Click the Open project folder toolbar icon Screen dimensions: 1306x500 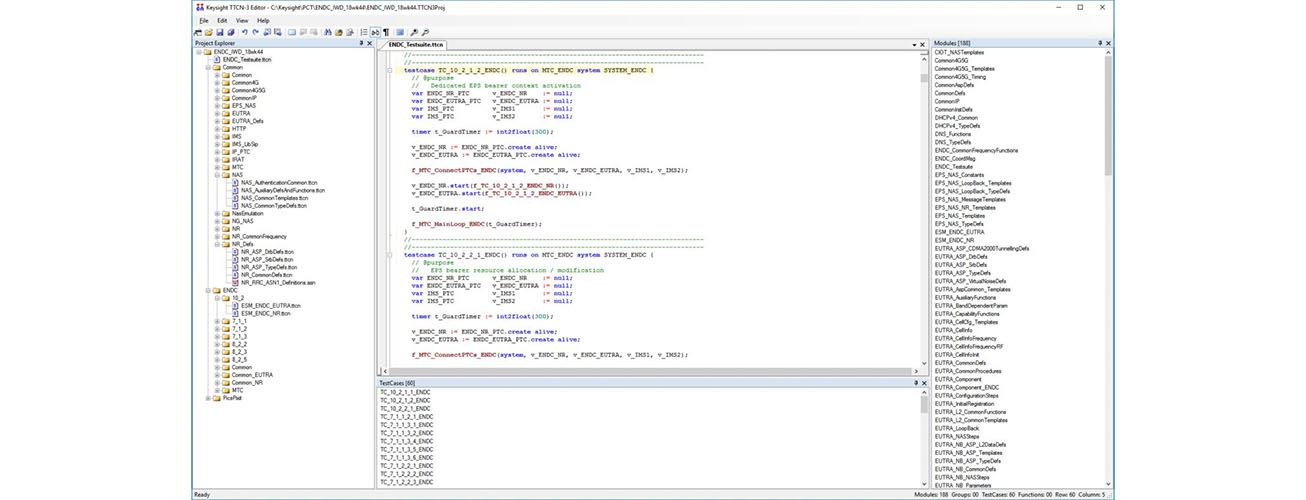[208, 32]
